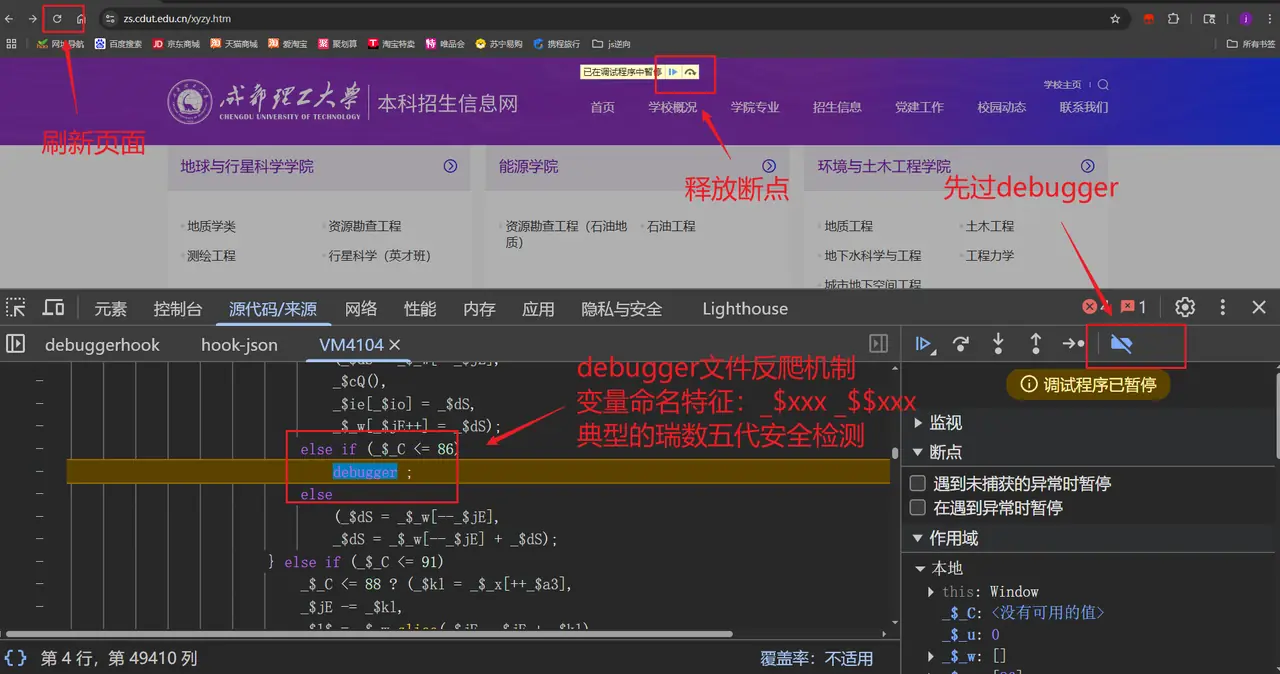Refresh the page with the reload icon
1280x674 pixels.
[58, 18]
